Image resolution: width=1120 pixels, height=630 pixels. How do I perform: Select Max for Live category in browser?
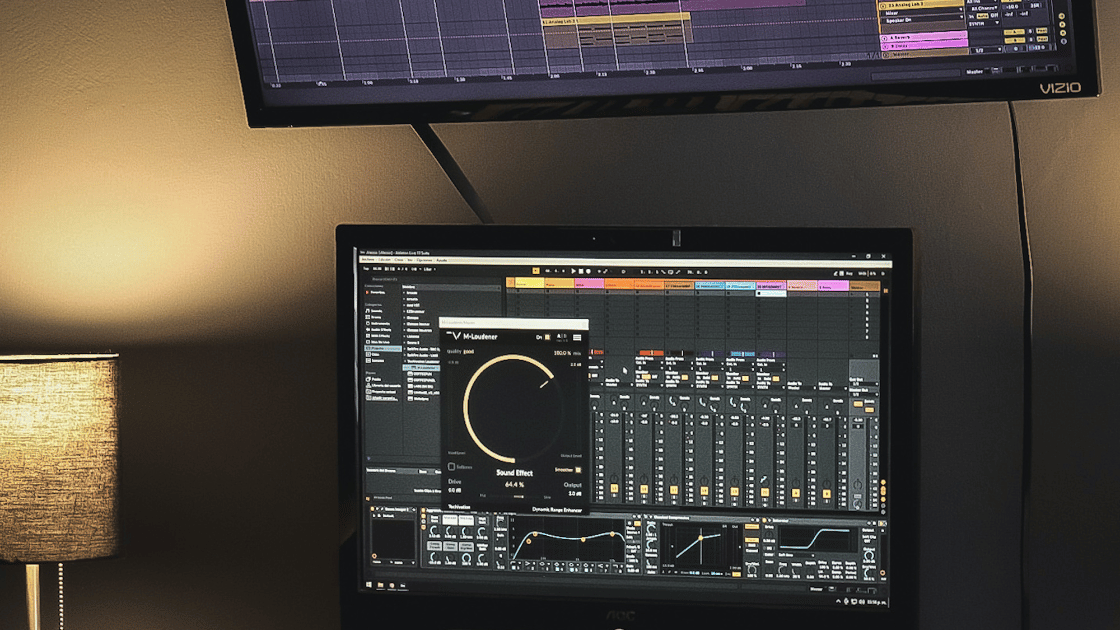[x=380, y=342]
